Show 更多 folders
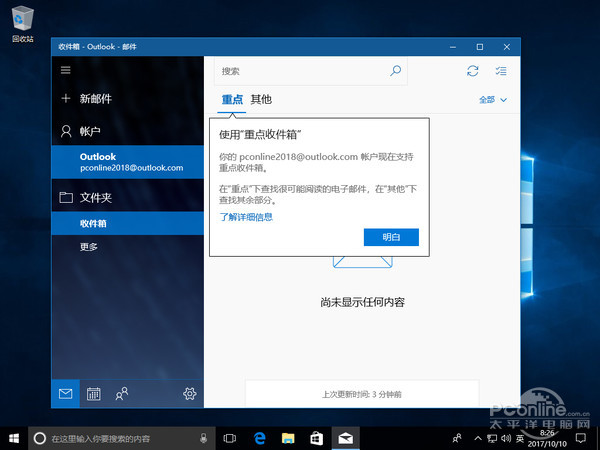The width and height of the screenshot is (600, 450). (x=127, y=247)
